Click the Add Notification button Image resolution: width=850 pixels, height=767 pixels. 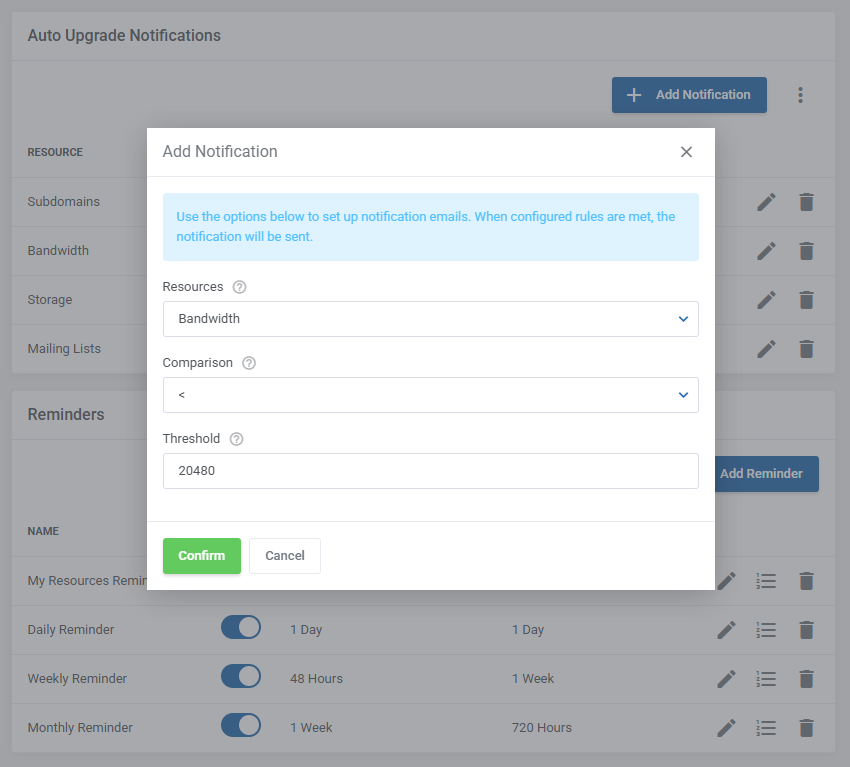click(x=689, y=95)
